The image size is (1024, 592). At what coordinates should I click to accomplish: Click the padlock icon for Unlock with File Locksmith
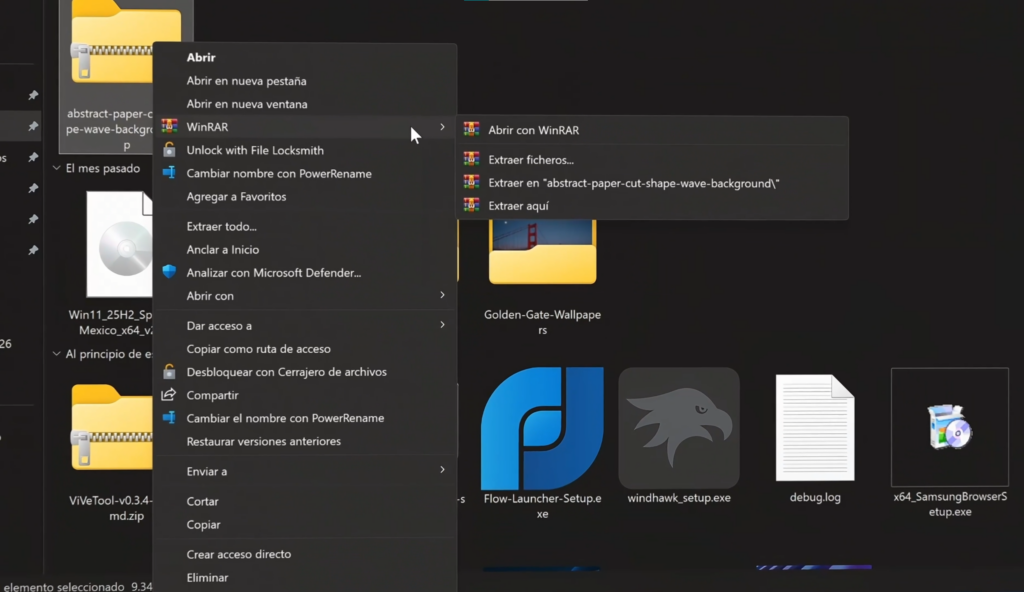coord(169,150)
